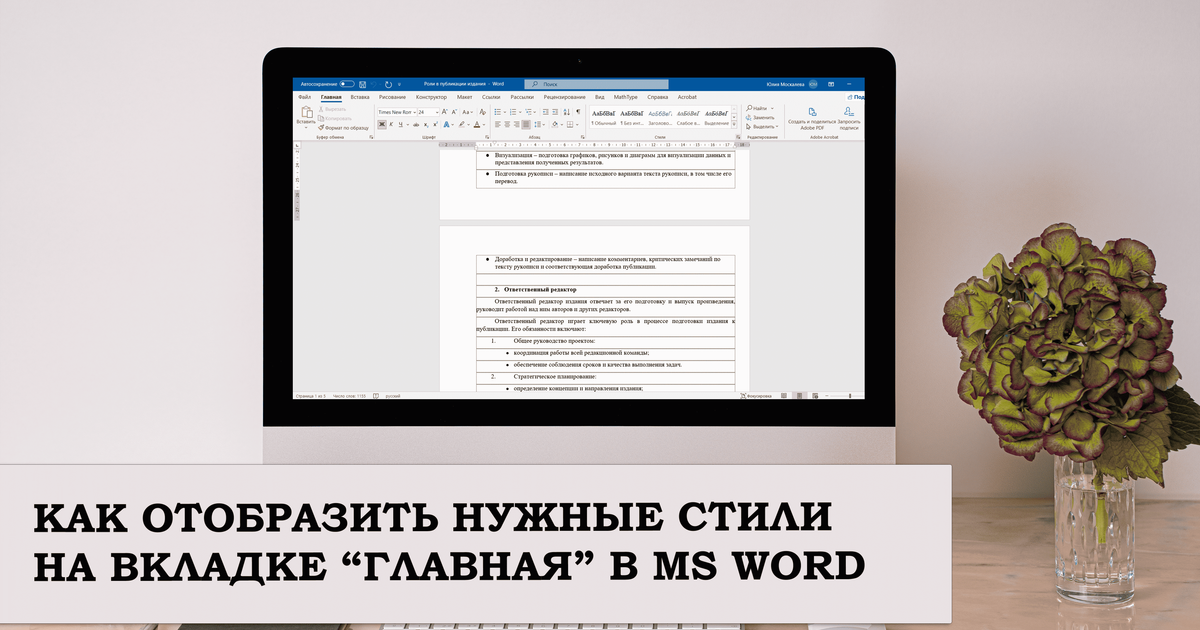Click the Поиск search box
The image size is (1200, 630).
pyautogui.click(x=596, y=84)
